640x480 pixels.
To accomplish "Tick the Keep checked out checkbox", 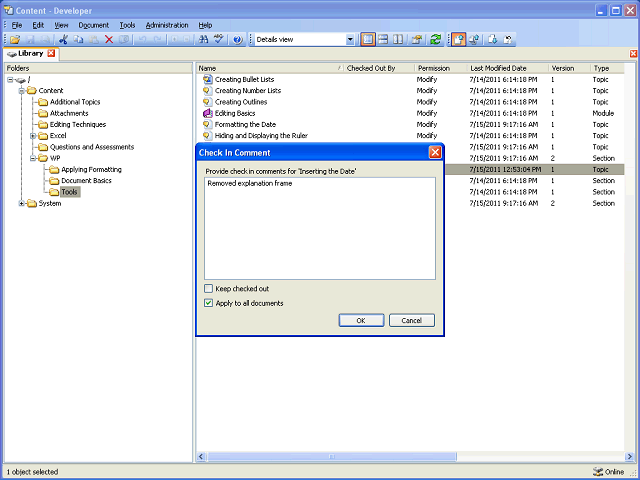I will point(209,289).
